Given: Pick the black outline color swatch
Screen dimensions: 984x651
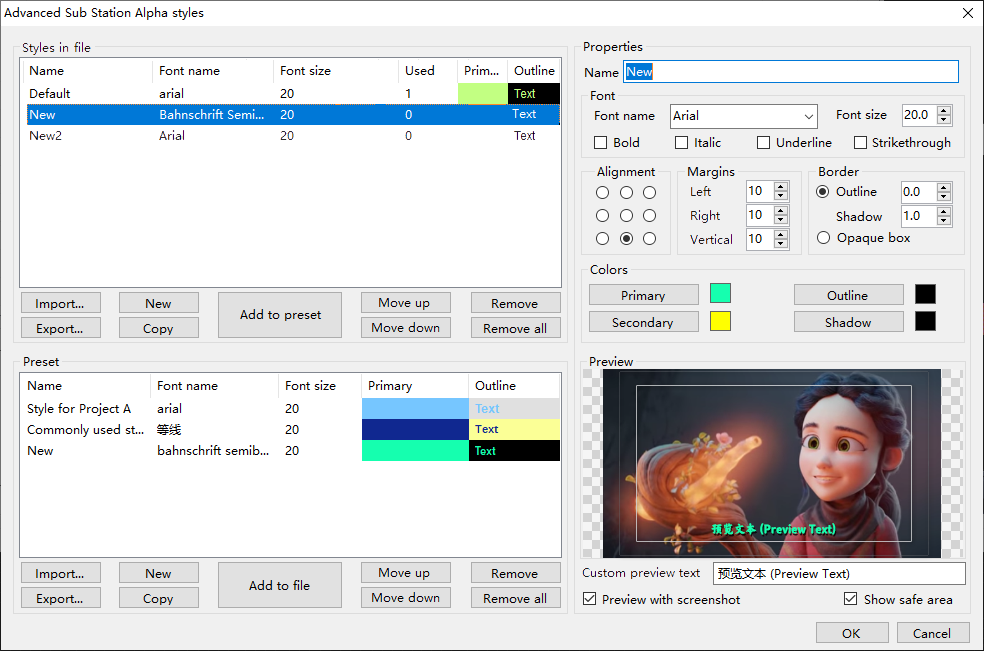Looking at the screenshot, I should point(925,293).
